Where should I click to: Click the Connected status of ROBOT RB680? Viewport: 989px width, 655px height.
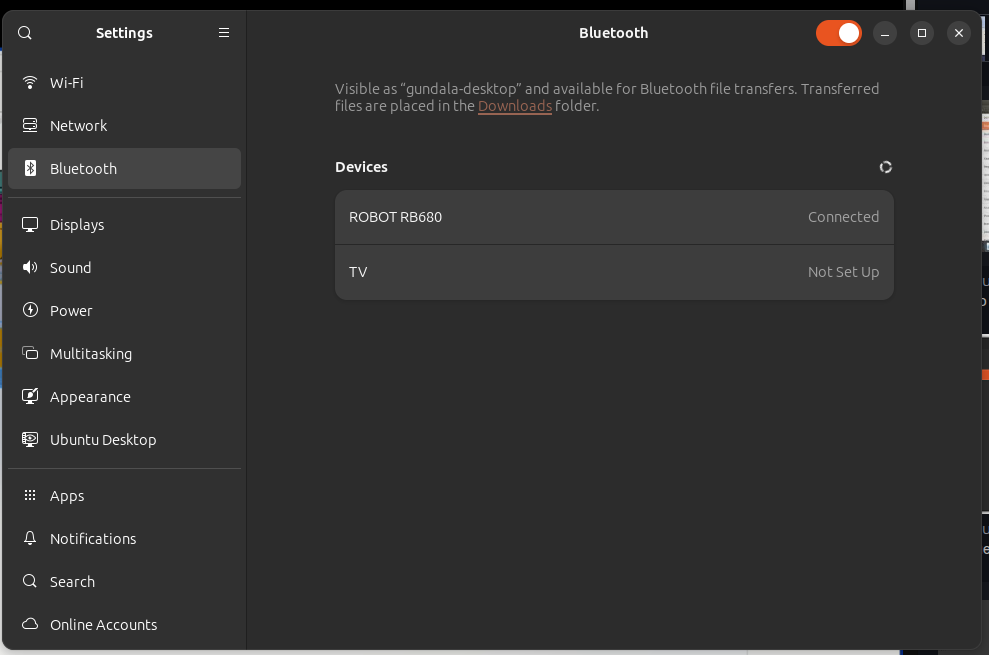[843, 217]
